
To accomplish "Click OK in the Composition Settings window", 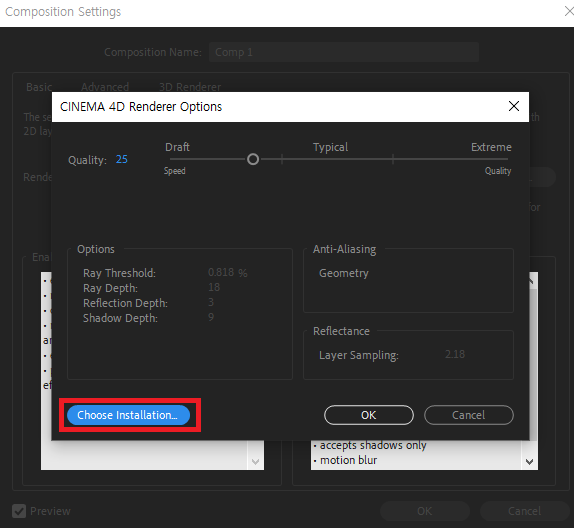I will pos(425,511).
